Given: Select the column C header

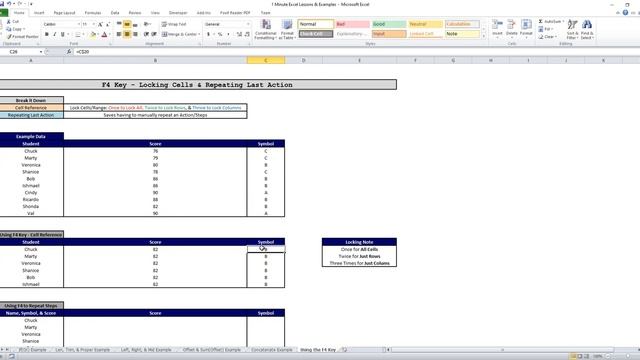Looking at the screenshot, I should tap(266, 60).
